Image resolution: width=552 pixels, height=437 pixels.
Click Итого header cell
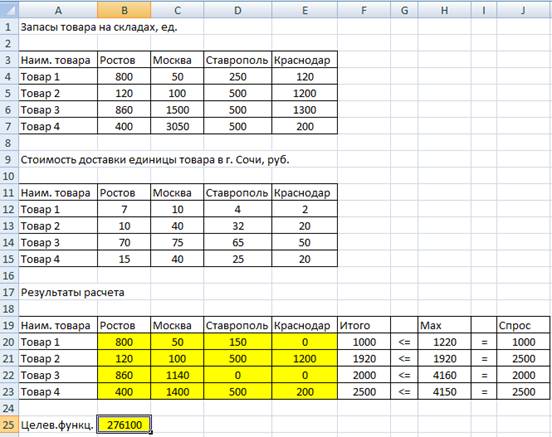pyautogui.click(x=364, y=325)
